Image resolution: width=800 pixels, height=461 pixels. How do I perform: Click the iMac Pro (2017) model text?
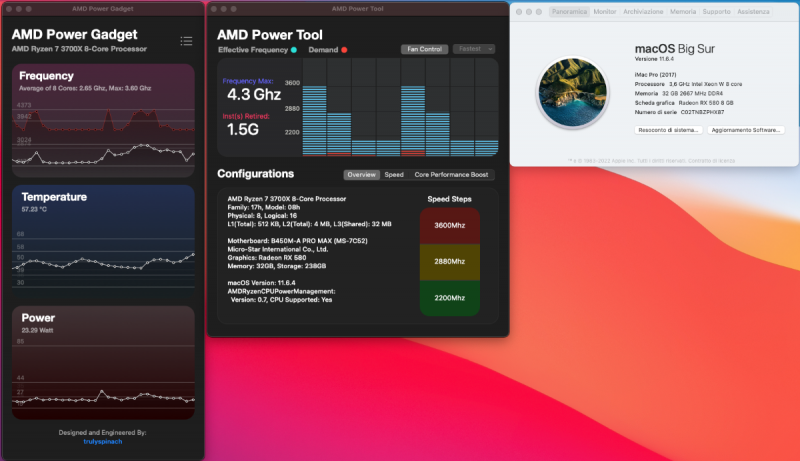tap(656, 75)
